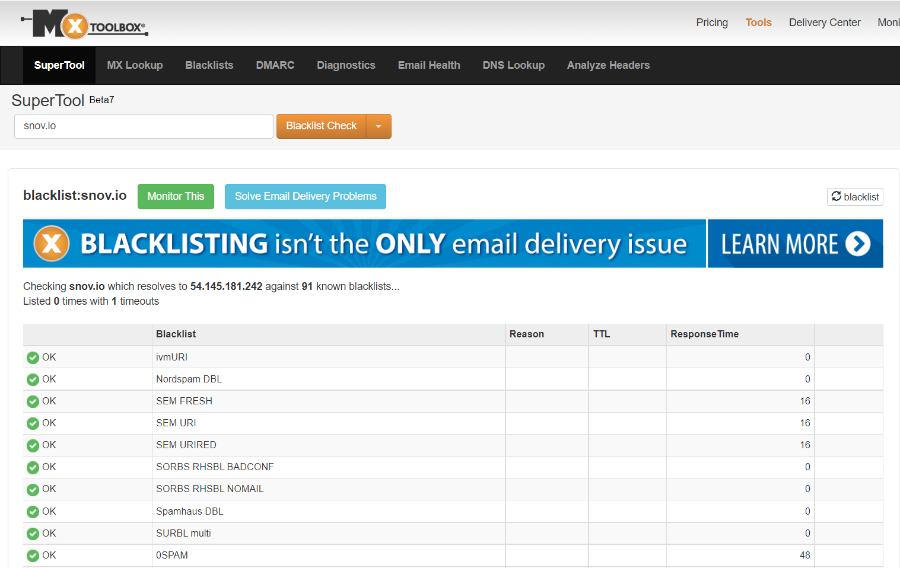The image size is (900, 568).
Task: Open the Blacklists tab
Action: [x=209, y=65]
